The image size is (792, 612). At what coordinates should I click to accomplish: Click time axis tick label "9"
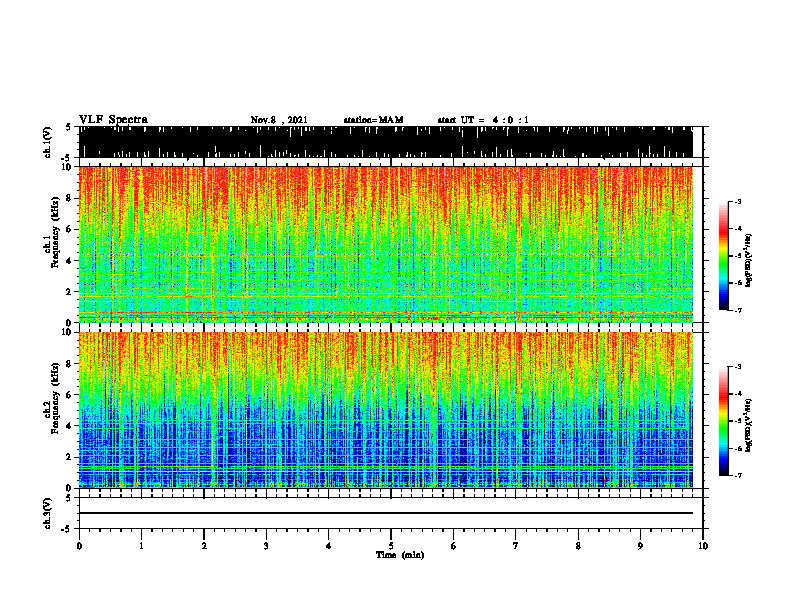640,546
